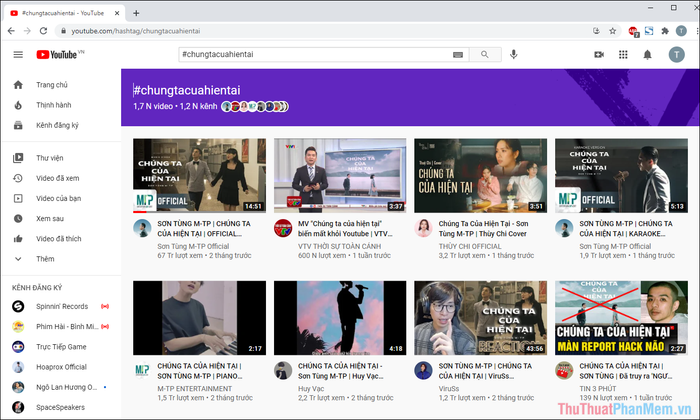Image resolution: width=700 pixels, height=420 pixels.
Task: Open Trực Tiếp Game channel
Action: [61, 346]
